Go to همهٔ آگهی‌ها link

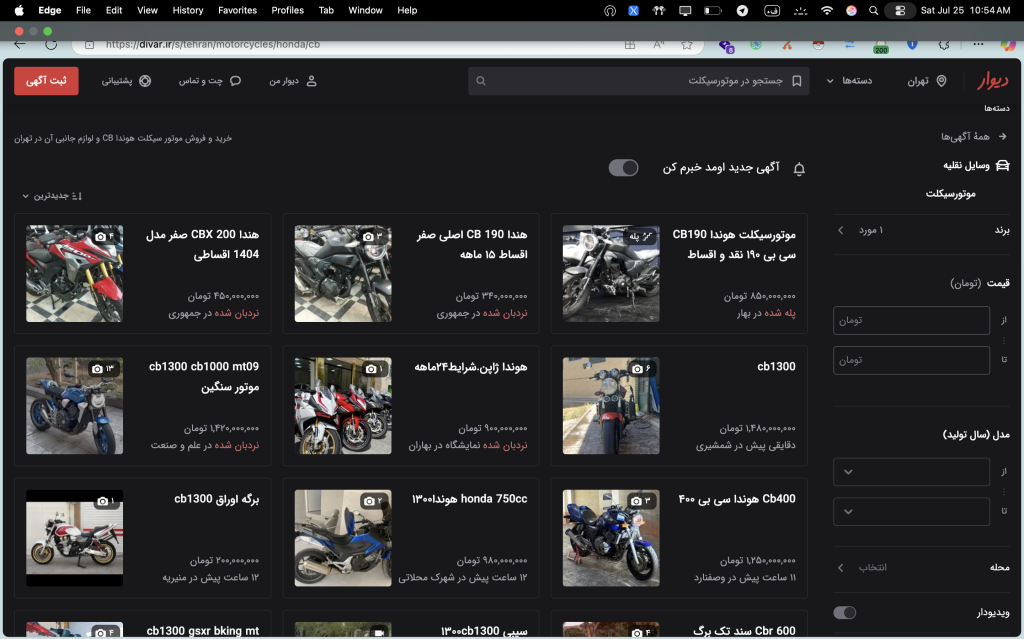[x=965, y=137]
